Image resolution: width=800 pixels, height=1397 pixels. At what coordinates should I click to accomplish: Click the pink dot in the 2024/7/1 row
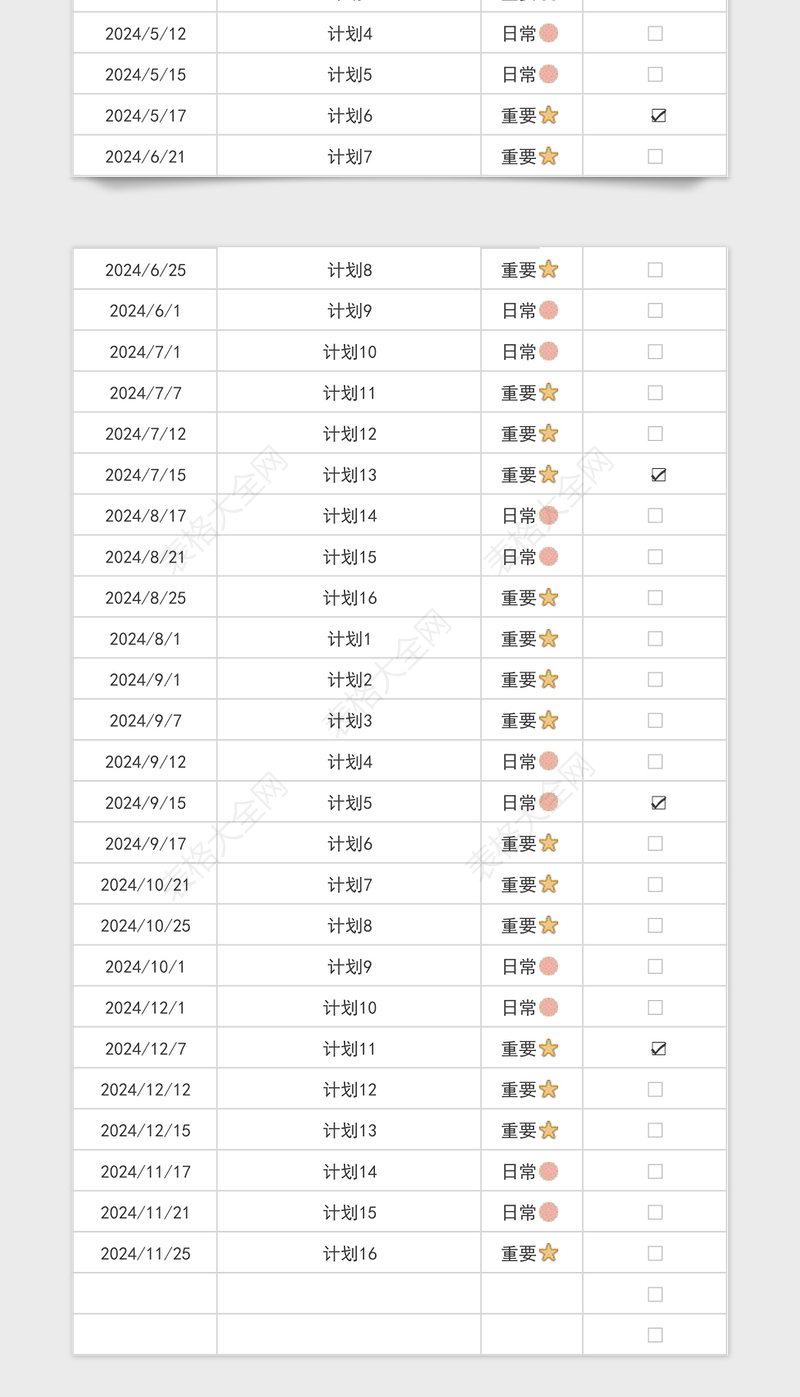(x=548, y=351)
